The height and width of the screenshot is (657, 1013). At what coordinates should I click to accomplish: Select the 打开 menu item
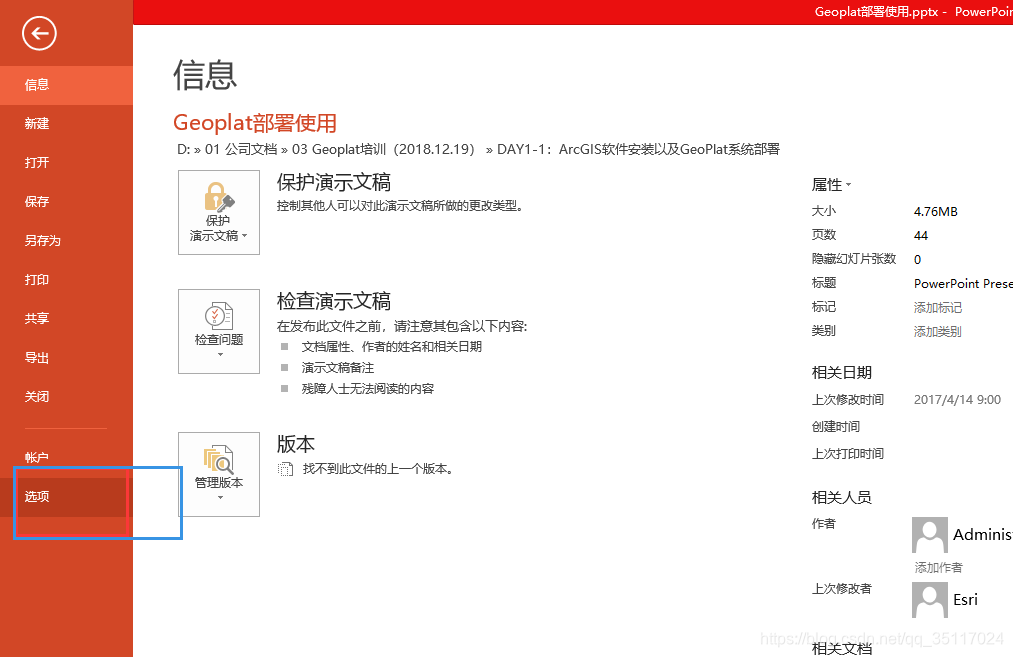66,163
